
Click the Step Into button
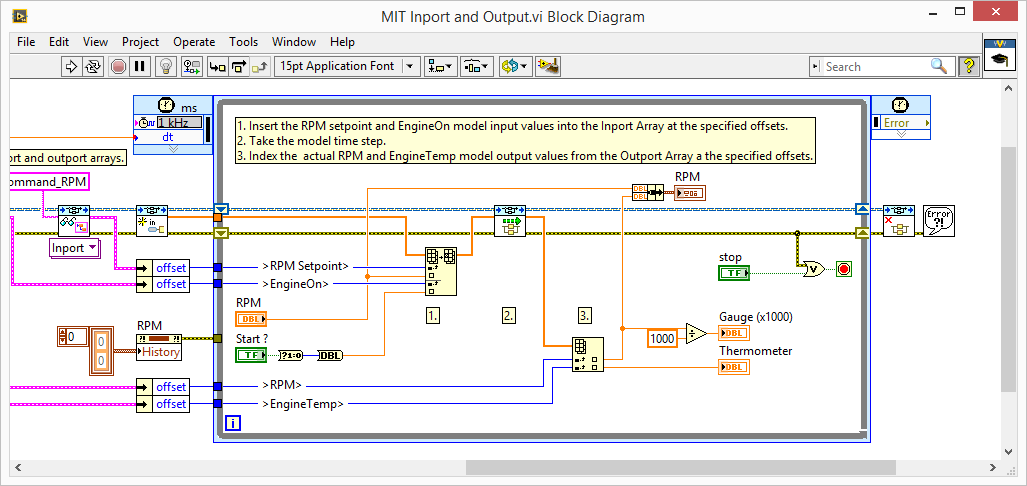click(217, 66)
